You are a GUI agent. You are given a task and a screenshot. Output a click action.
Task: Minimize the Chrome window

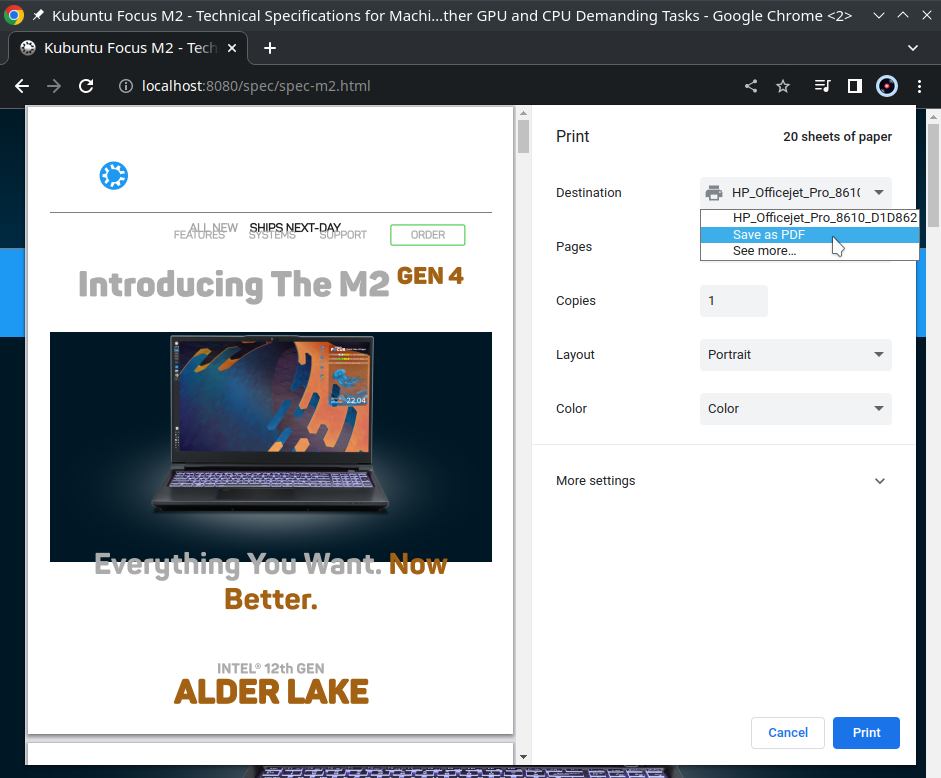tap(879, 16)
